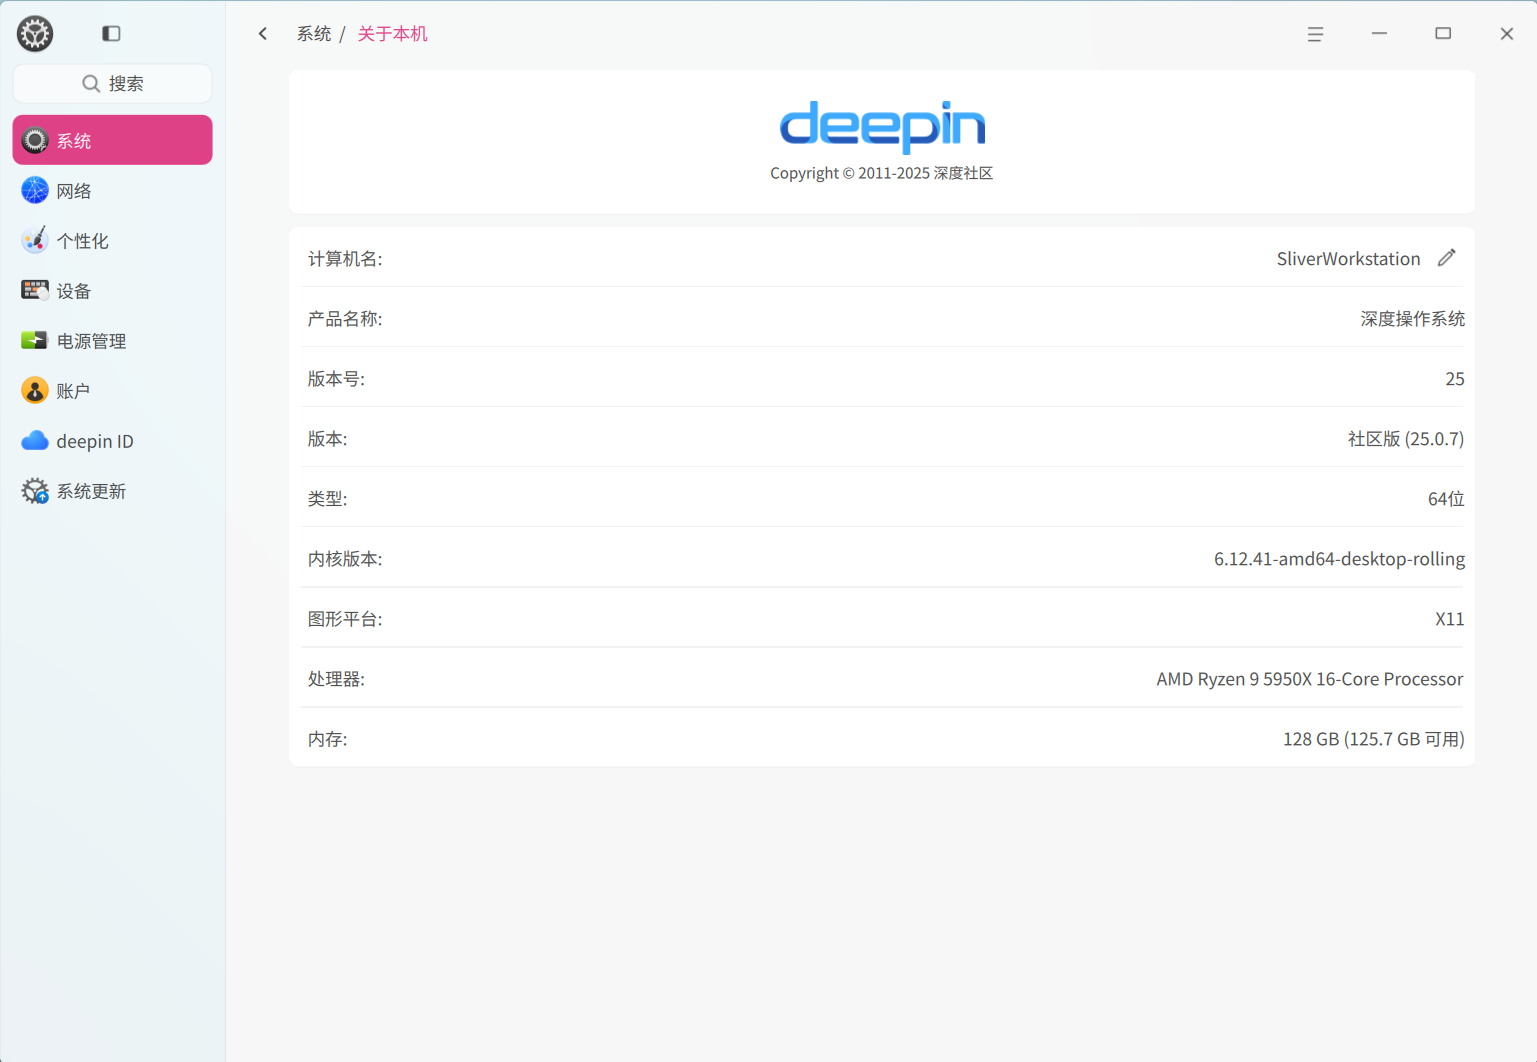Click the 64位 type value

pyautogui.click(x=1446, y=498)
